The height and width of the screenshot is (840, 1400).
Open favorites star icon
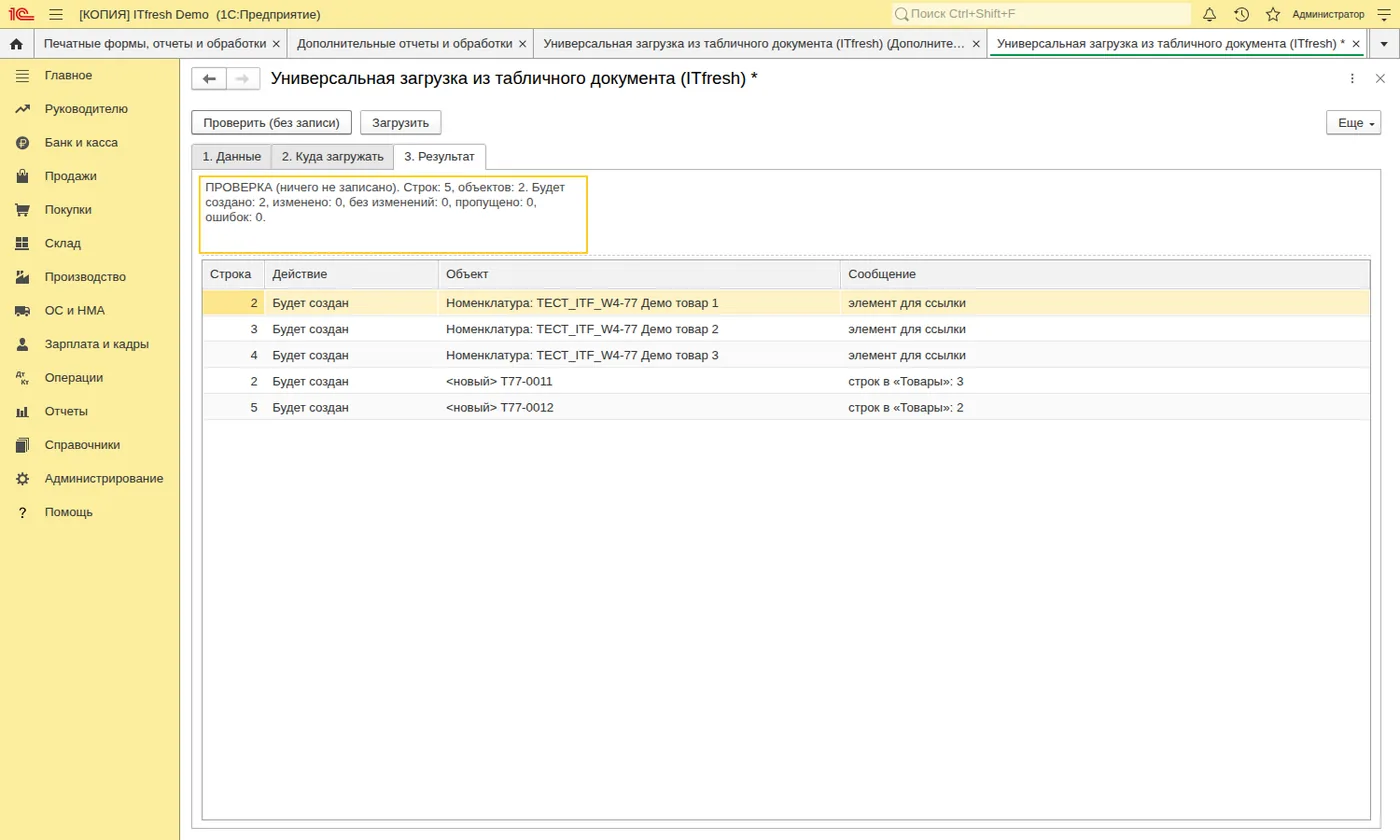(x=1273, y=14)
